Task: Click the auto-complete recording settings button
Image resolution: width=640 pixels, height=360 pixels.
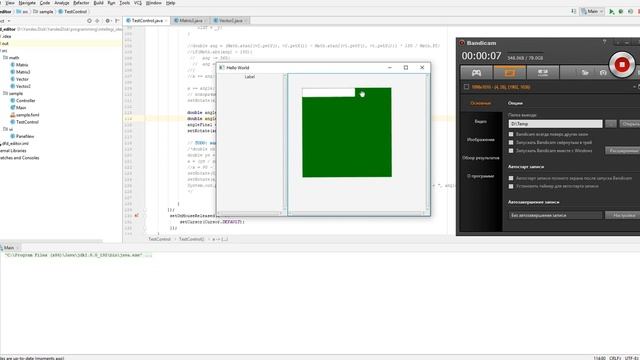Action: [x=623, y=215]
